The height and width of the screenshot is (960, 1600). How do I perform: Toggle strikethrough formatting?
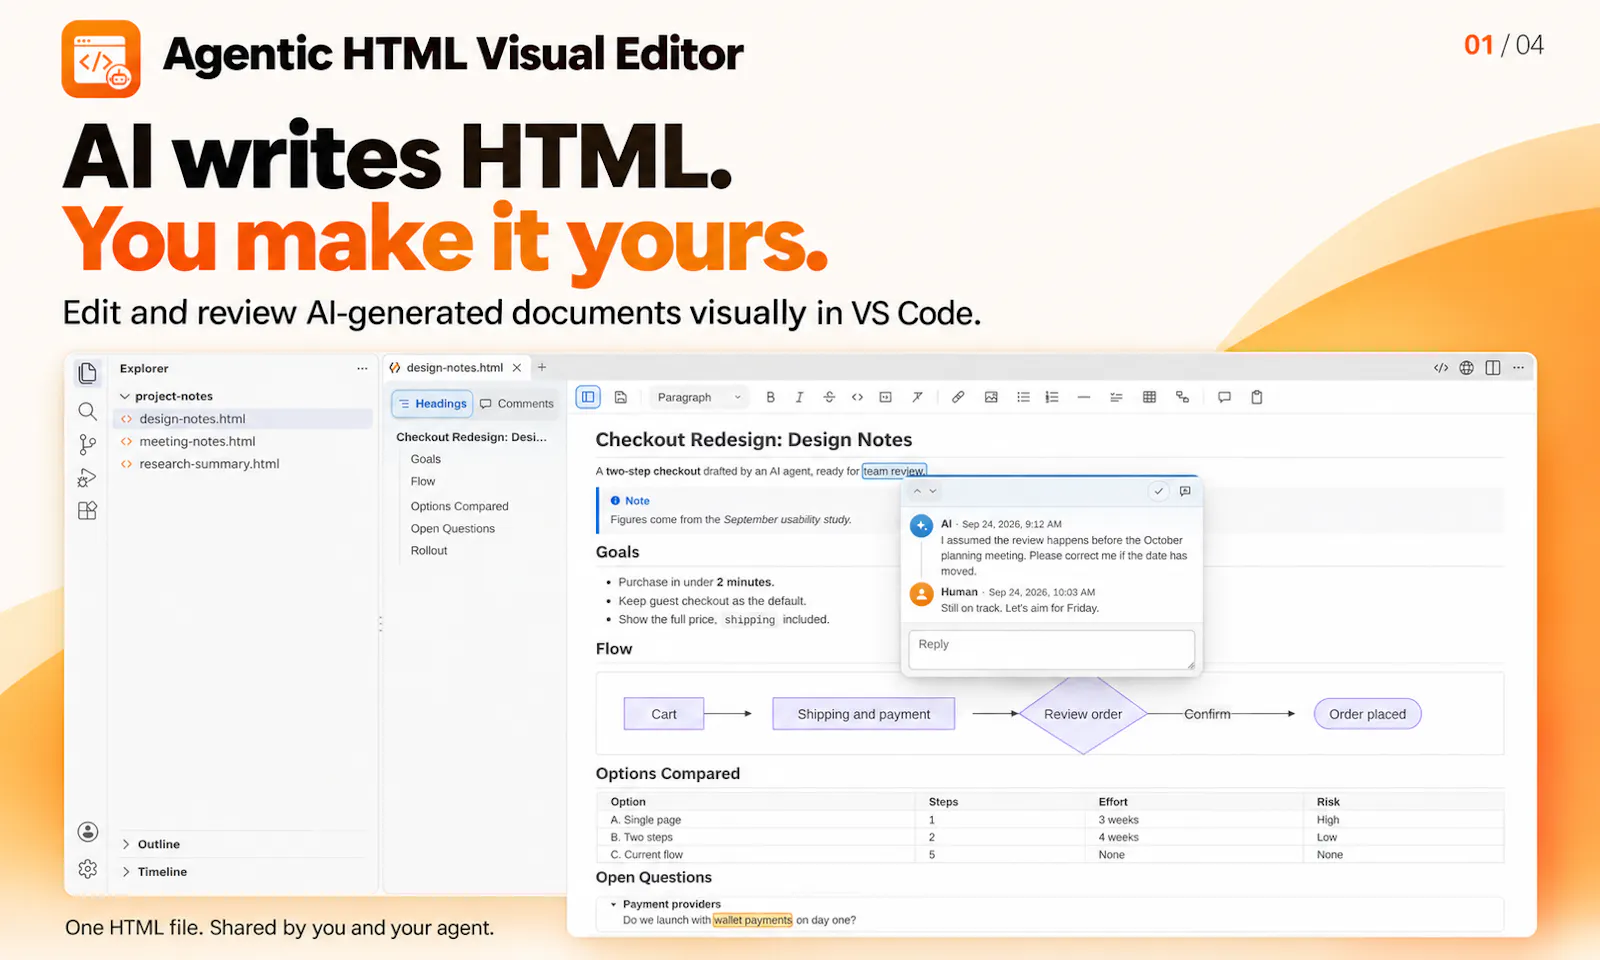829,397
